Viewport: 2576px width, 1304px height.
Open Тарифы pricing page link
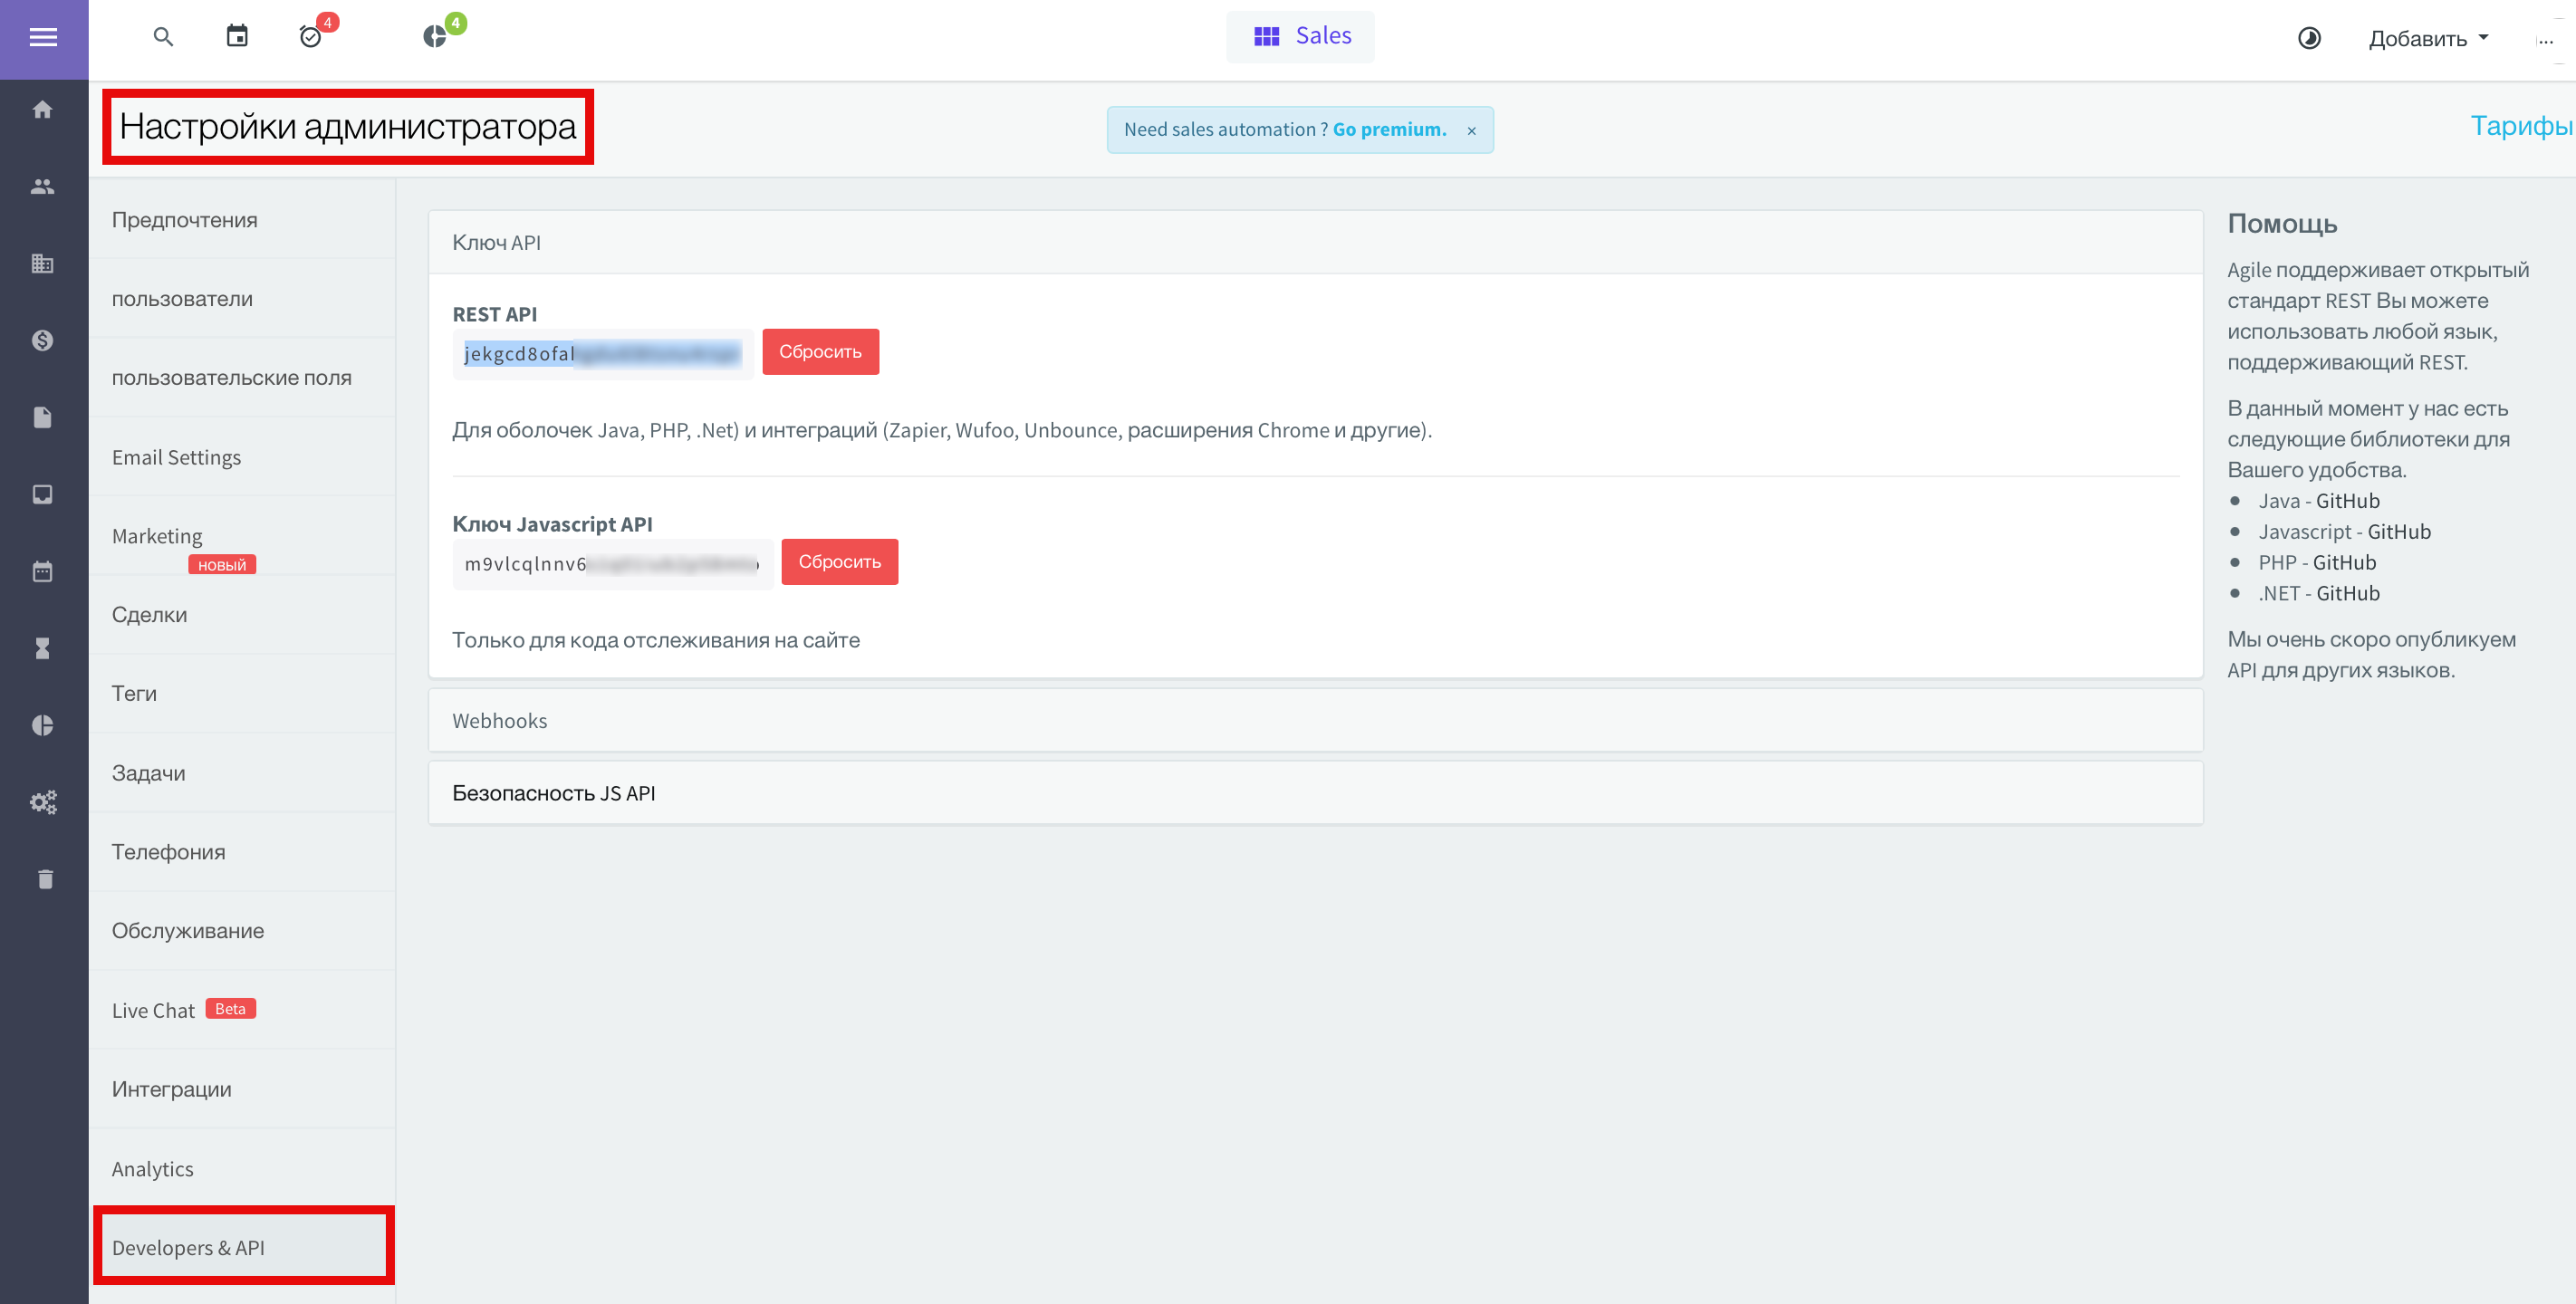pyautogui.click(x=2520, y=127)
